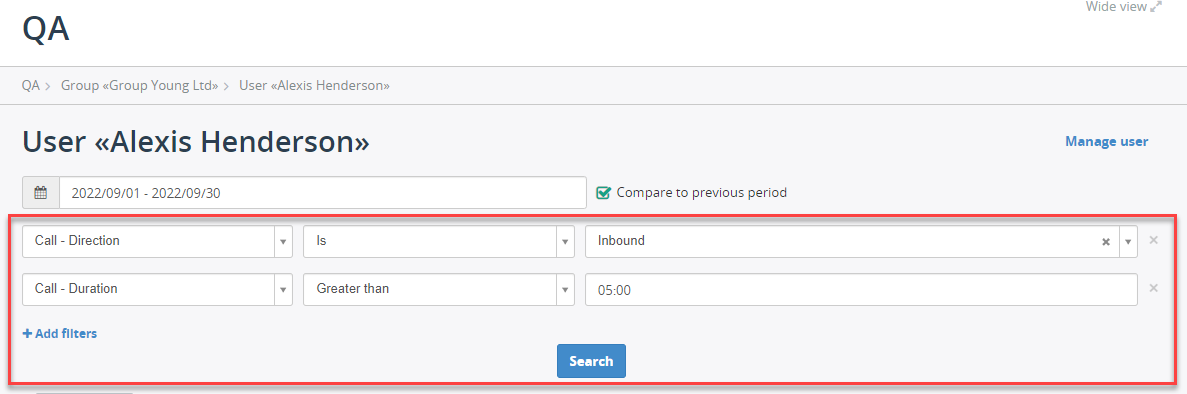Click the date range field 2022/09/01 - 2022/09/30

tap(323, 192)
